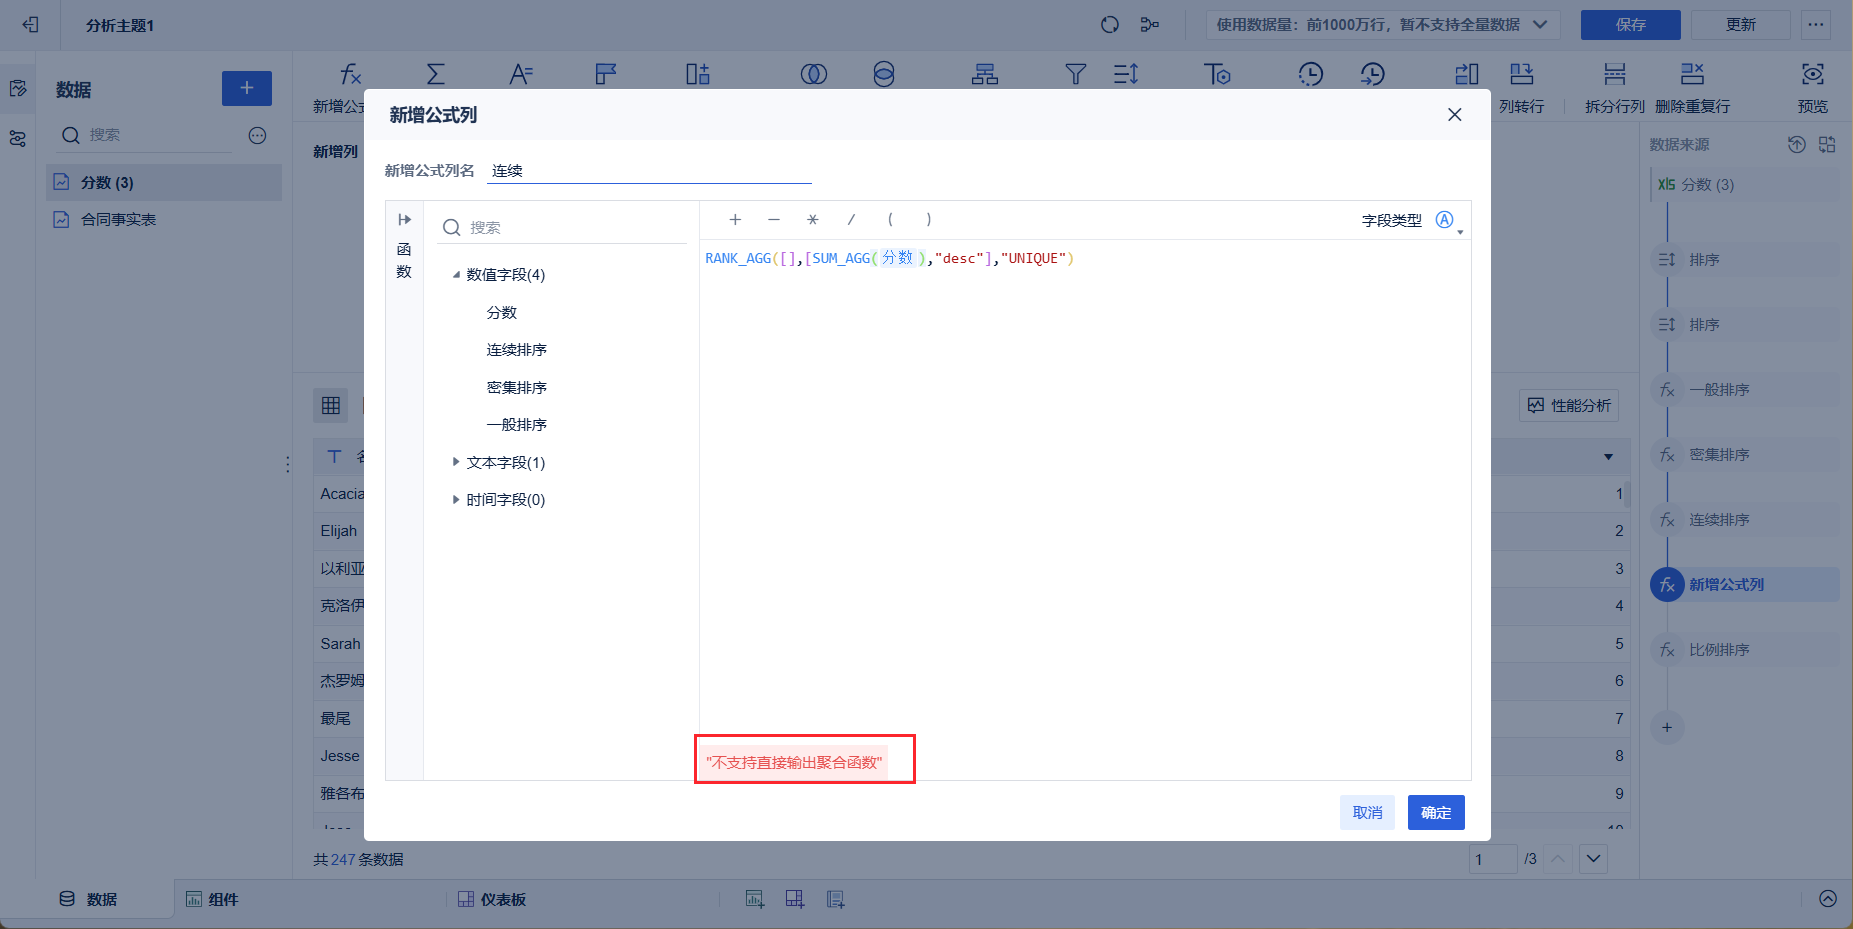
Task: Select the 分数 (3) dataset
Action: pyautogui.click(x=164, y=182)
